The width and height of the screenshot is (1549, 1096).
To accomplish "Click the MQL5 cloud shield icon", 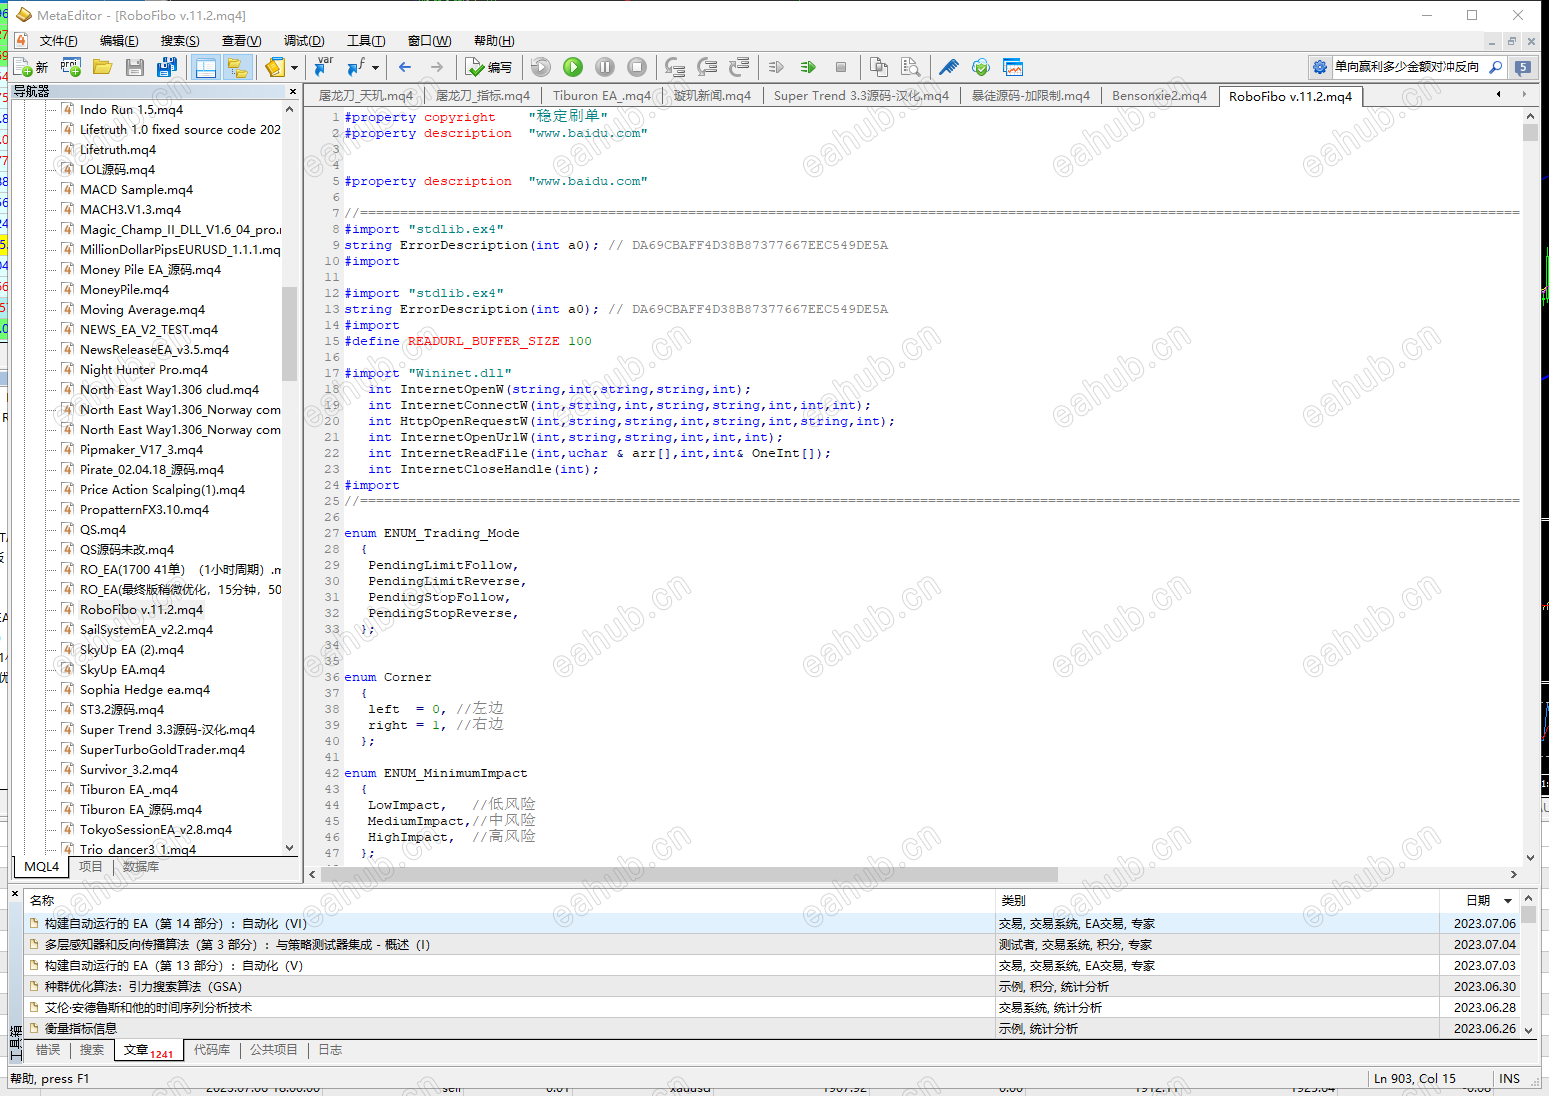I will 980,67.
